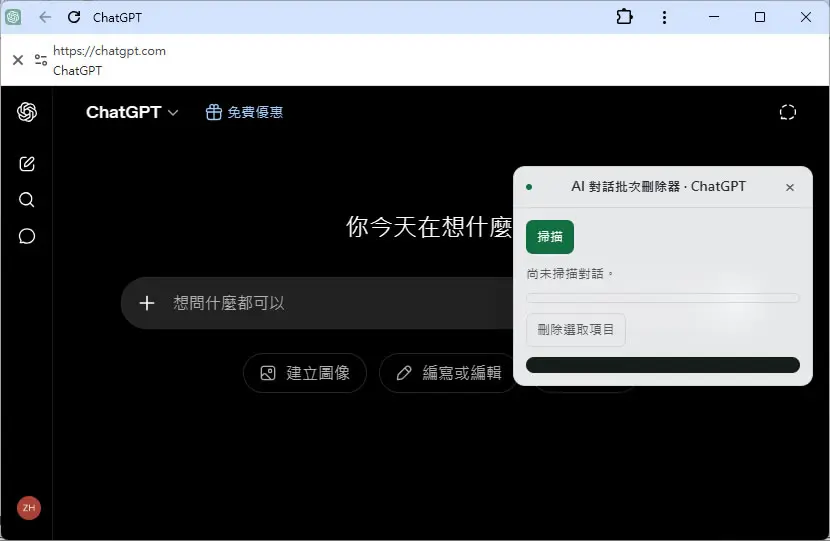Click the AI 對話批次刪除器 · ChatGPT panel title
This screenshot has width=830, height=541.
[658, 186]
